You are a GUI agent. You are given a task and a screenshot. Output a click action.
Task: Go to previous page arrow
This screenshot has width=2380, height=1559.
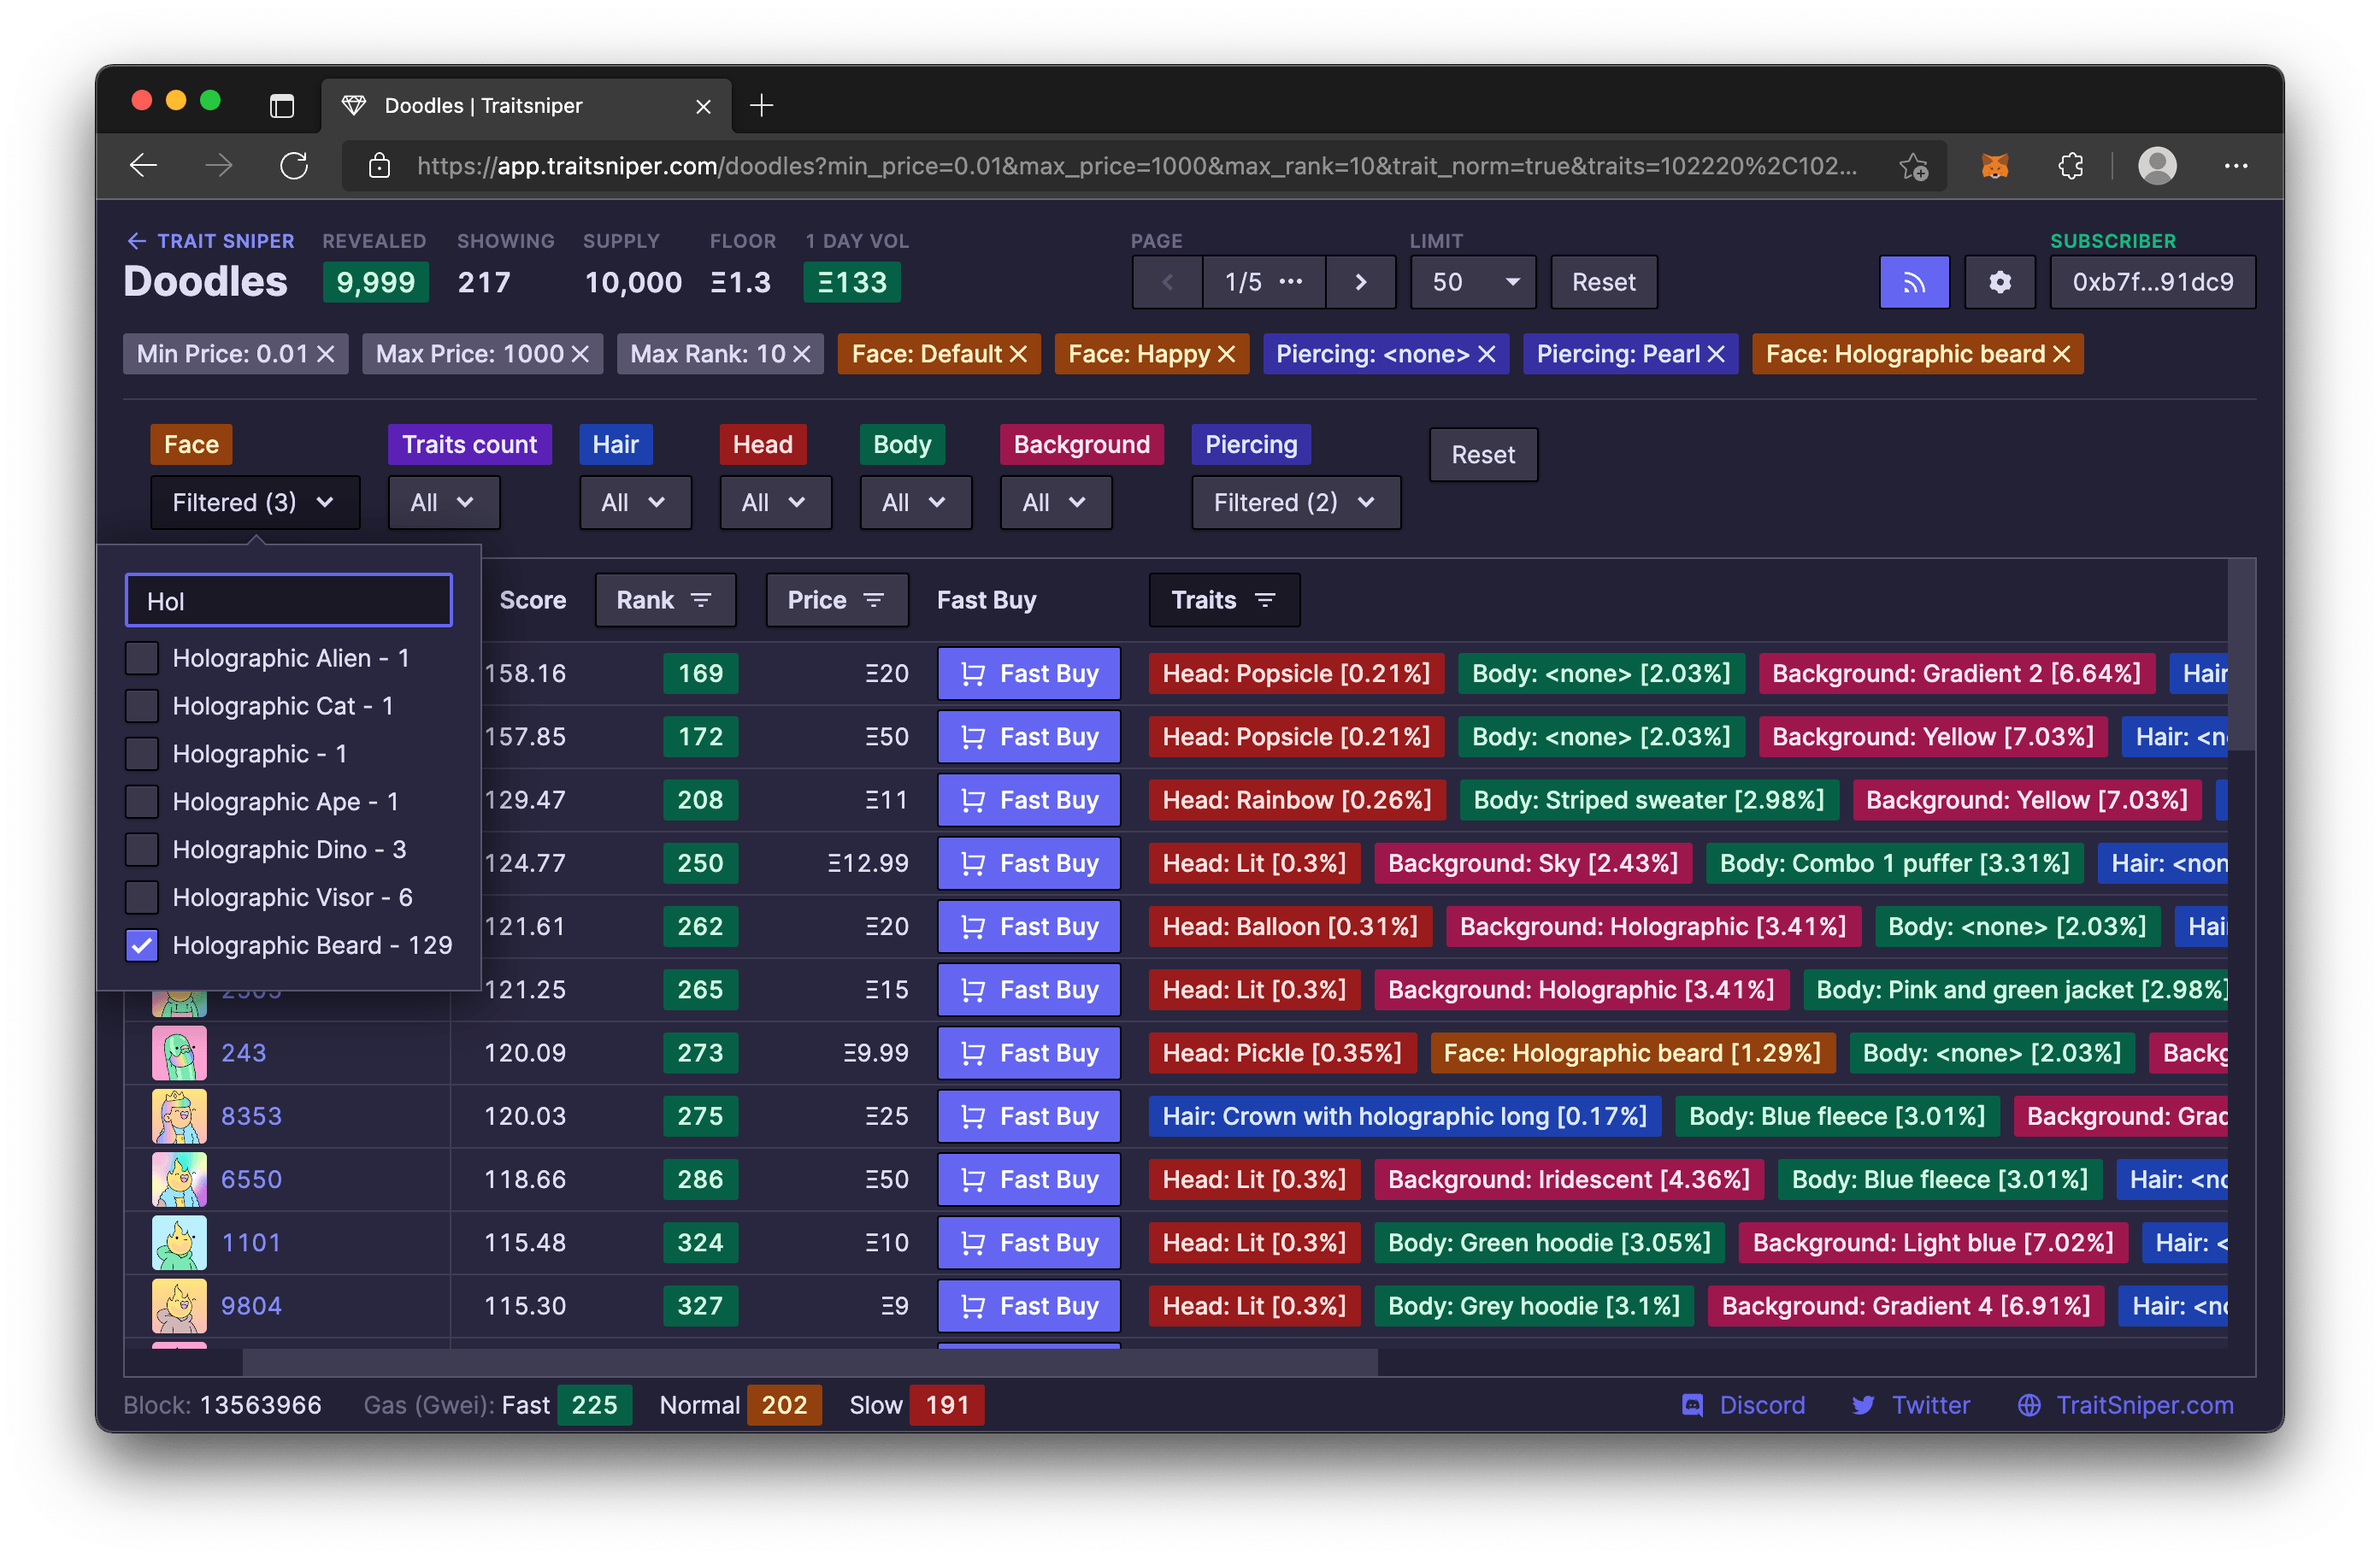1167,282
